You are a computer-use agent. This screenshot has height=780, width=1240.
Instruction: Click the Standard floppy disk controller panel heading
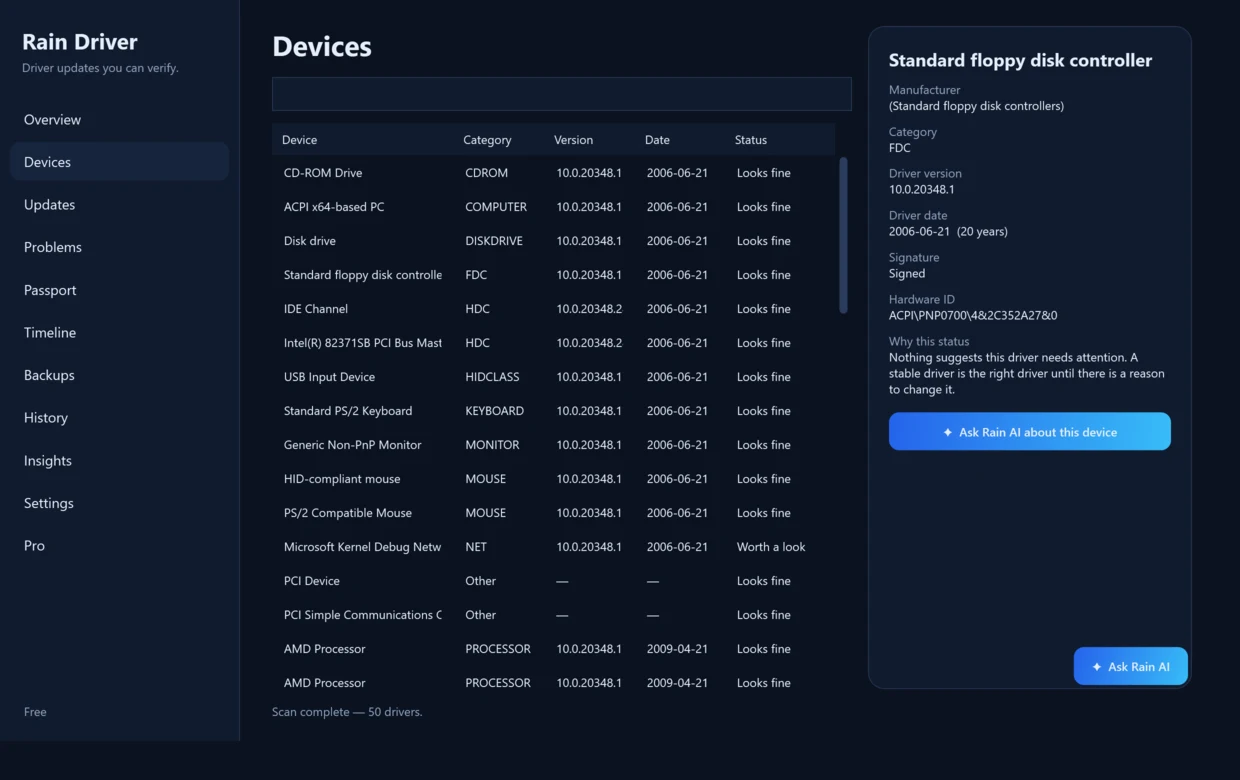[1020, 60]
